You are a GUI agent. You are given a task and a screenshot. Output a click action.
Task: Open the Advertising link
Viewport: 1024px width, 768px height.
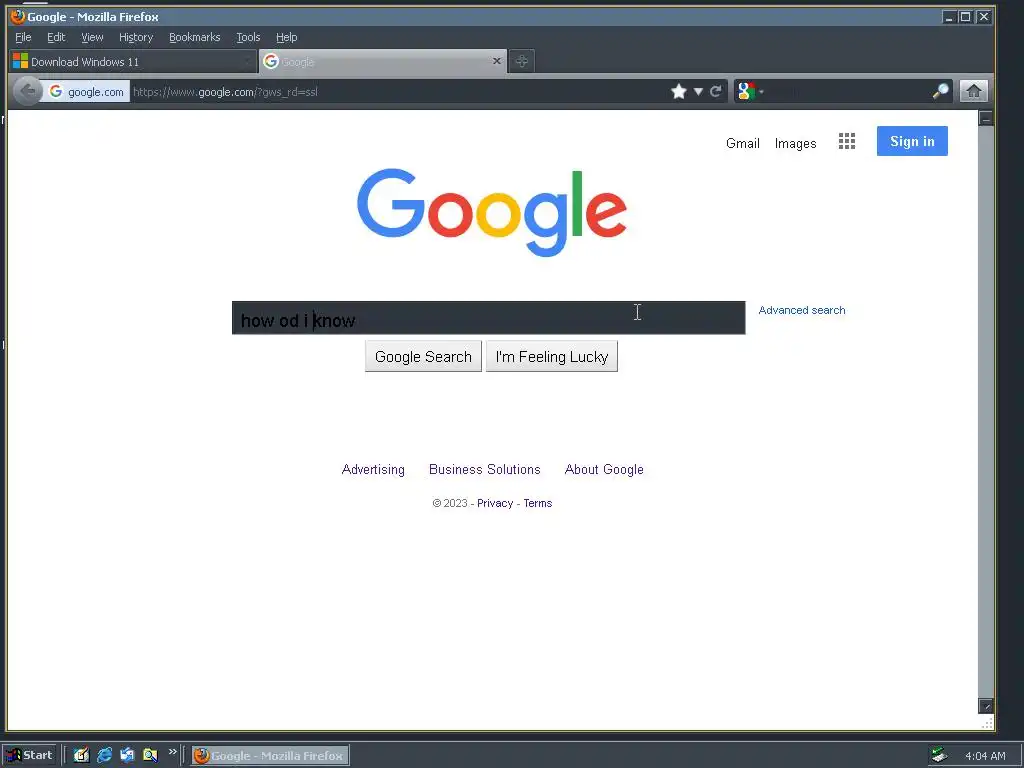point(373,470)
